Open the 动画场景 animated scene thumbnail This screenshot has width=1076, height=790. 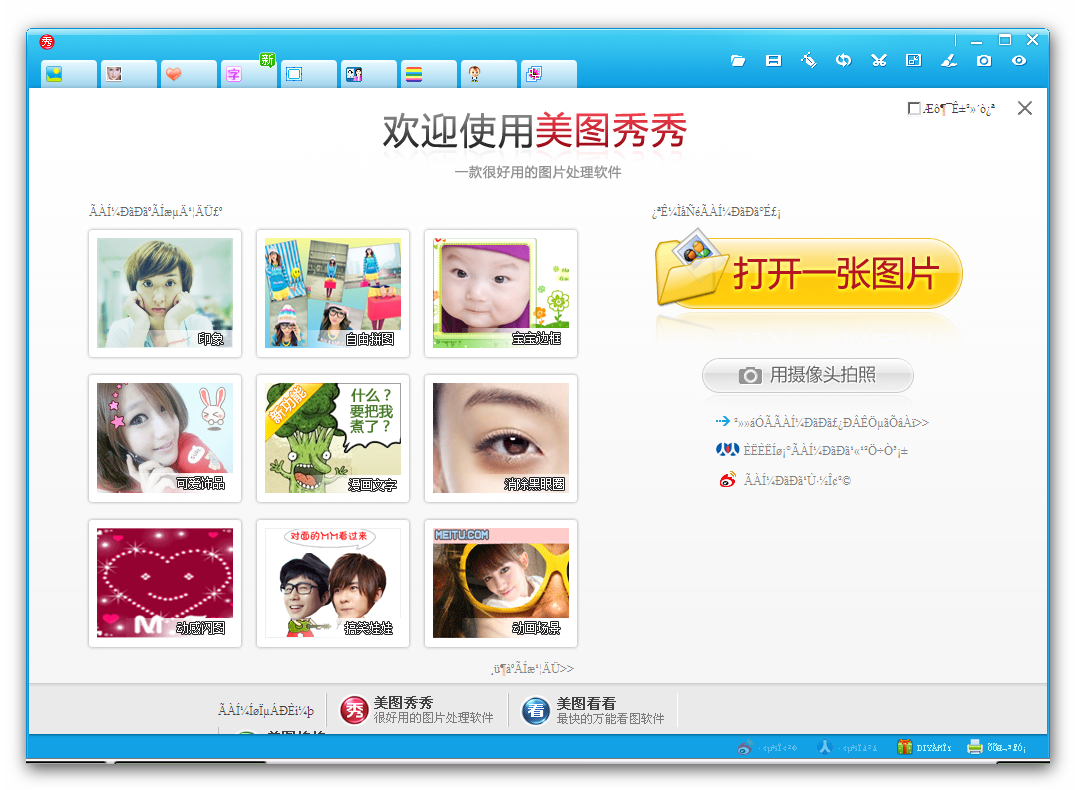point(501,583)
